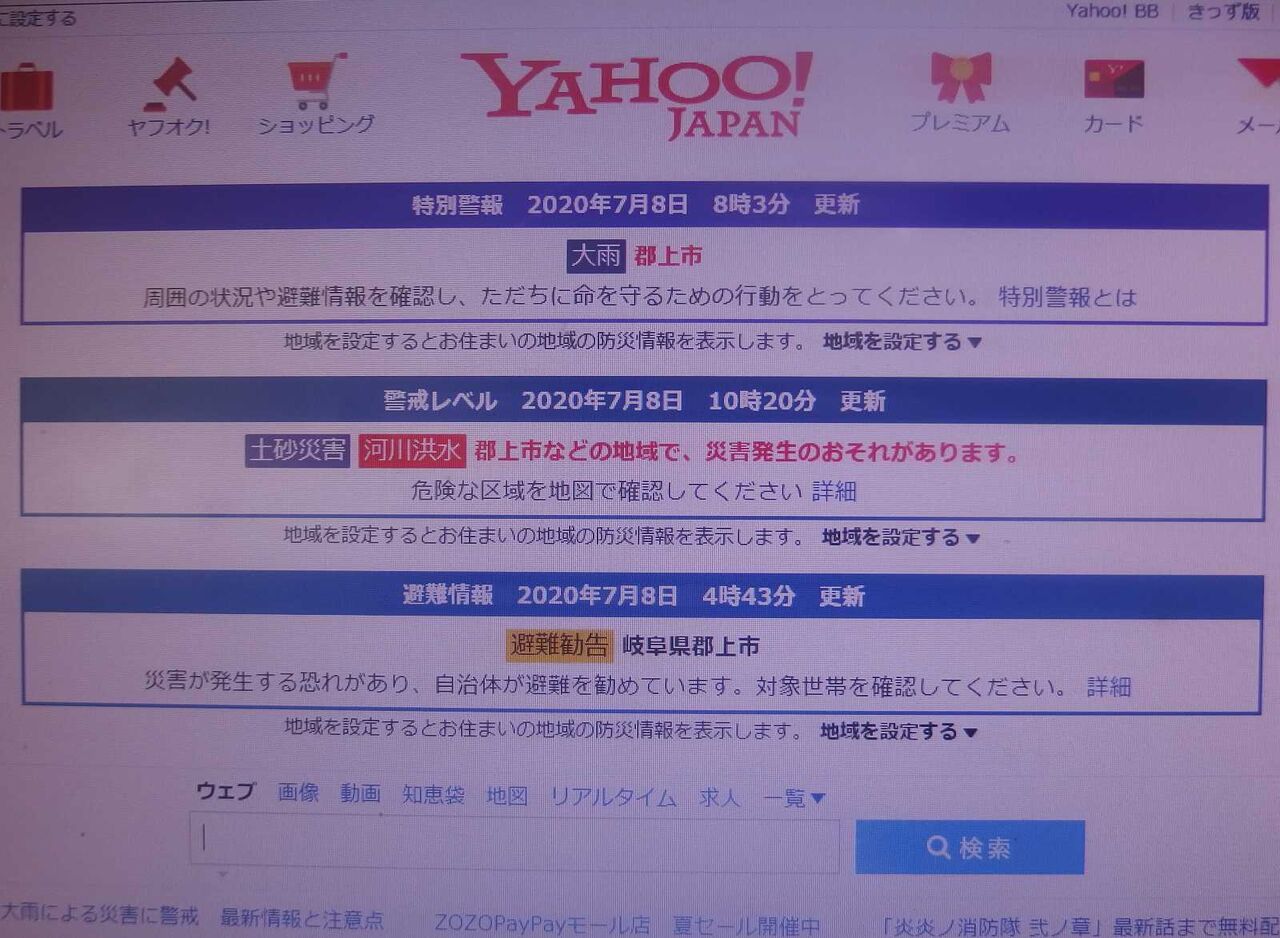Expand 地域を設定する under the 警戒レベル box
Screen dimensions: 1280x938
pos(901,538)
